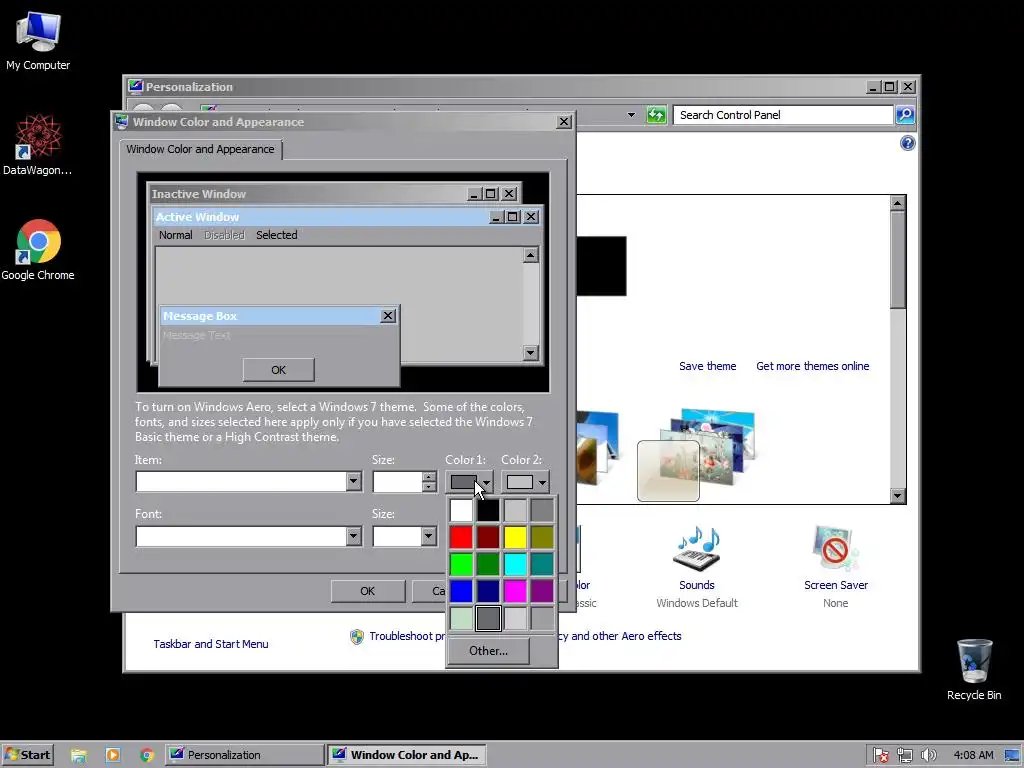Screen dimensions: 1024x768
Task: Click the shield icon beside Troubleshoot link
Action: click(357, 637)
